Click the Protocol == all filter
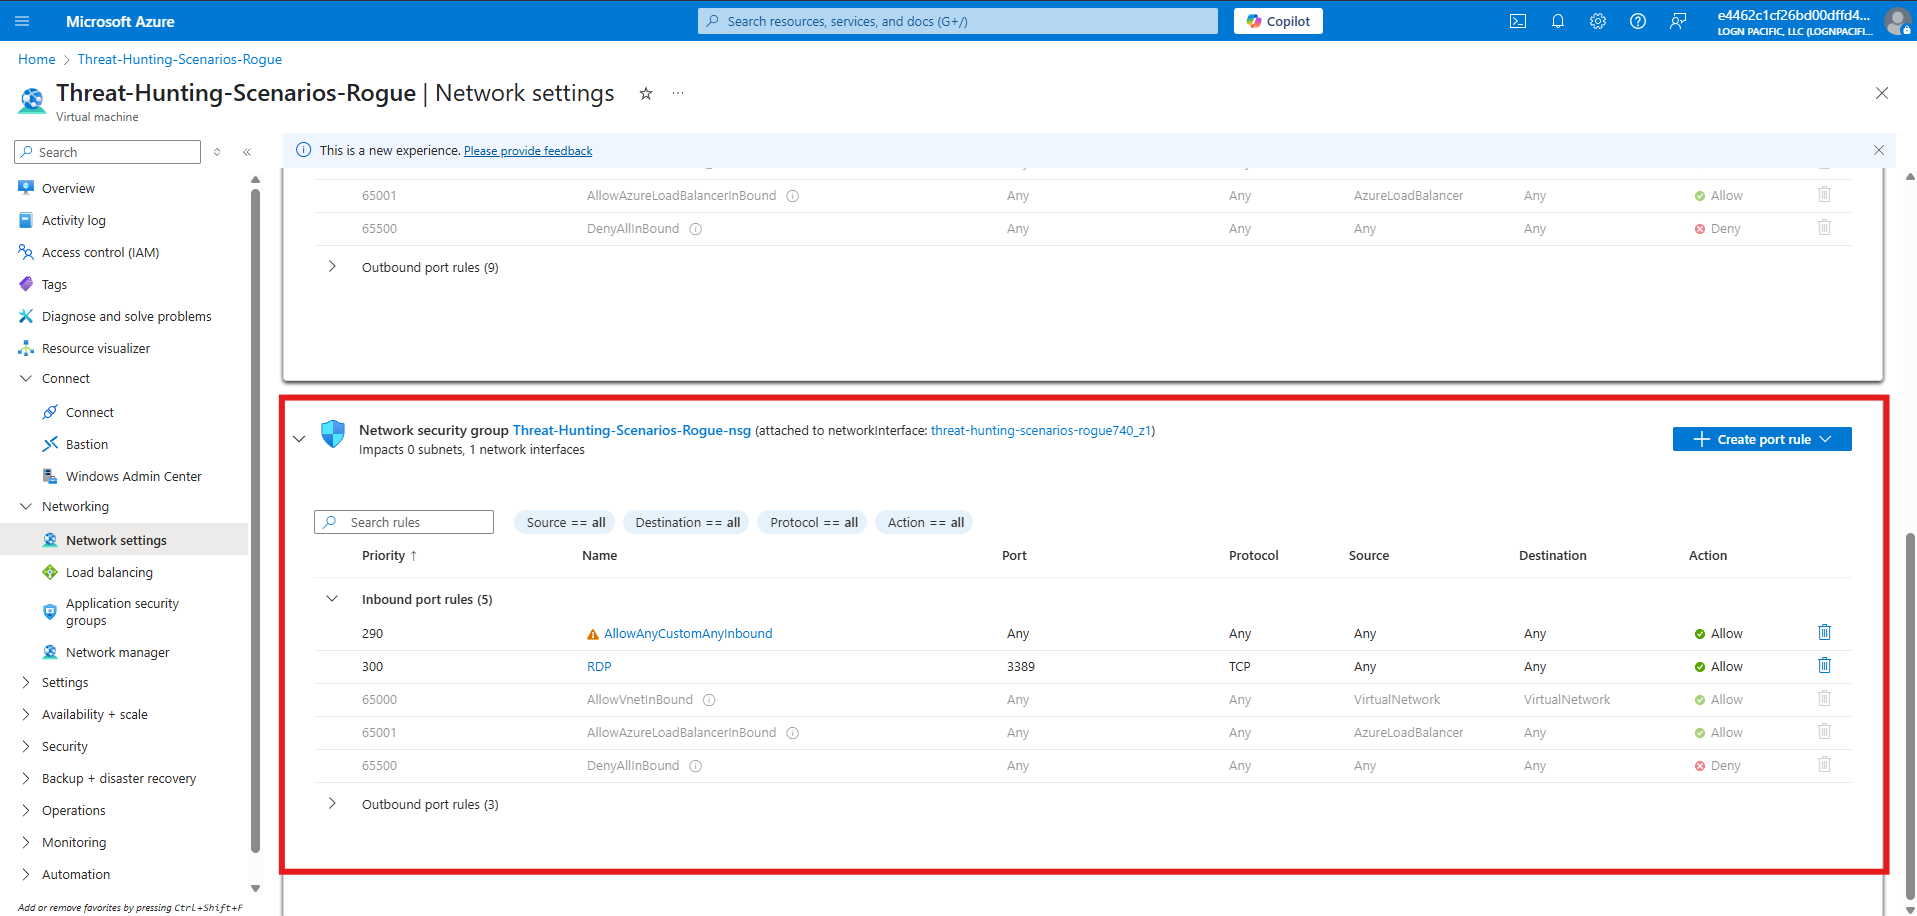1917x916 pixels. click(x=814, y=522)
